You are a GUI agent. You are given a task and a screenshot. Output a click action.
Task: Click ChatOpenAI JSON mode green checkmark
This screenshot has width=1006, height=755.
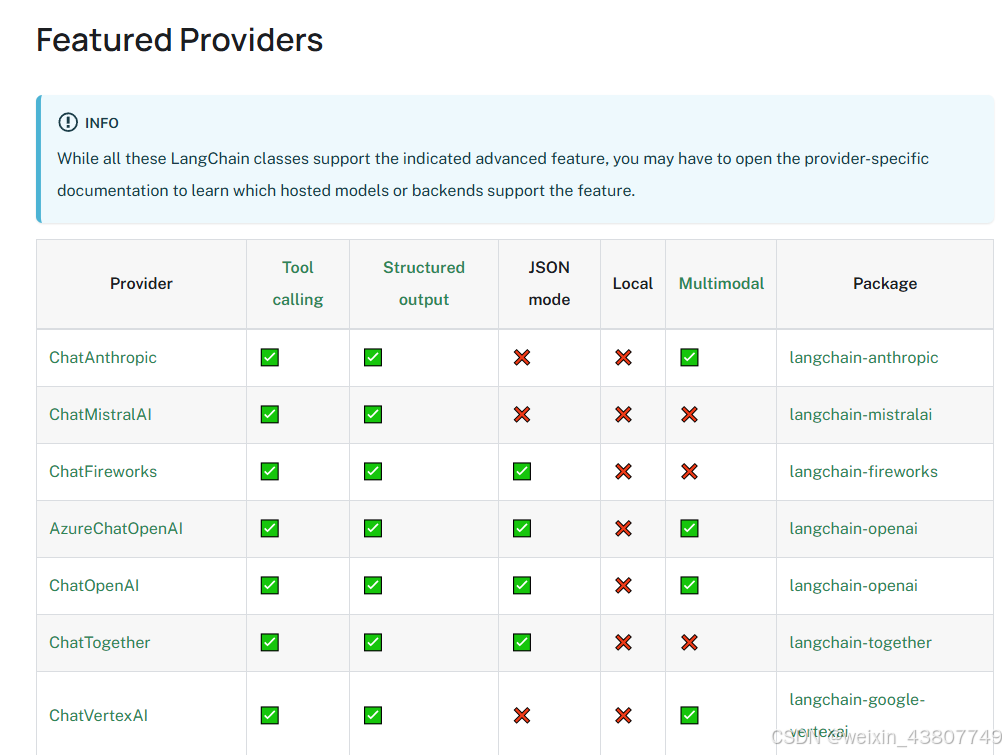tap(522, 586)
